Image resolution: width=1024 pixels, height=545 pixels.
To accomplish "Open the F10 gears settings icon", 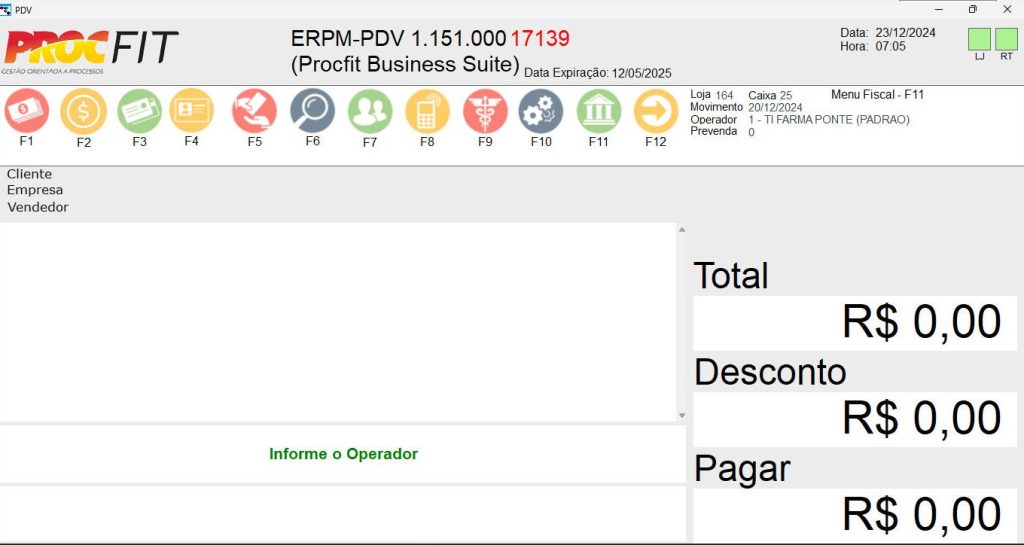I will click(541, 112).
